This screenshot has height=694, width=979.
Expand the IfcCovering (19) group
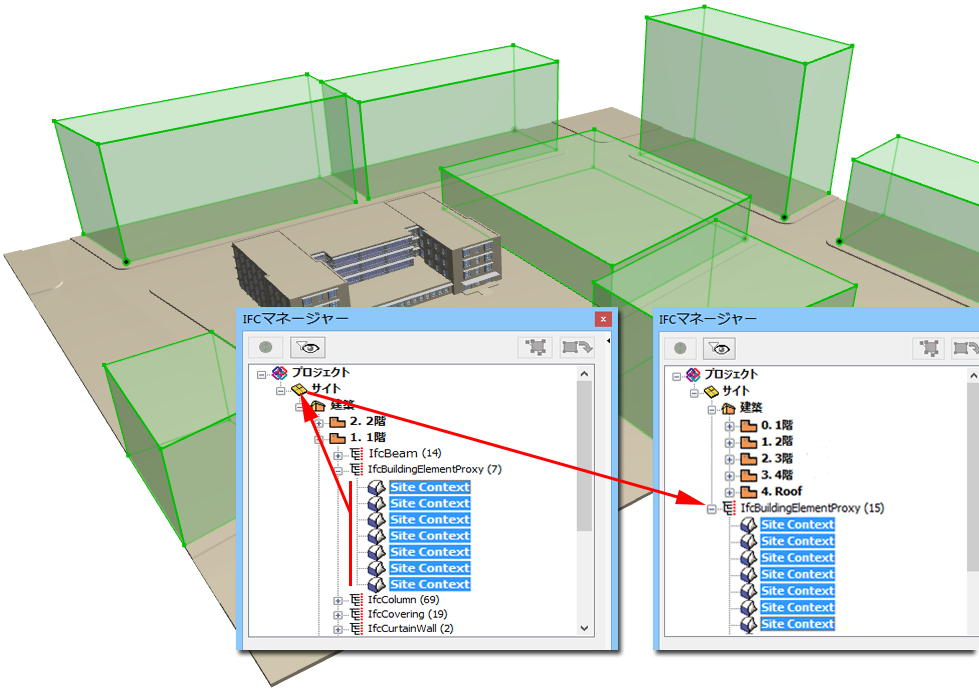pyautogui.click(x=338, y=615)
